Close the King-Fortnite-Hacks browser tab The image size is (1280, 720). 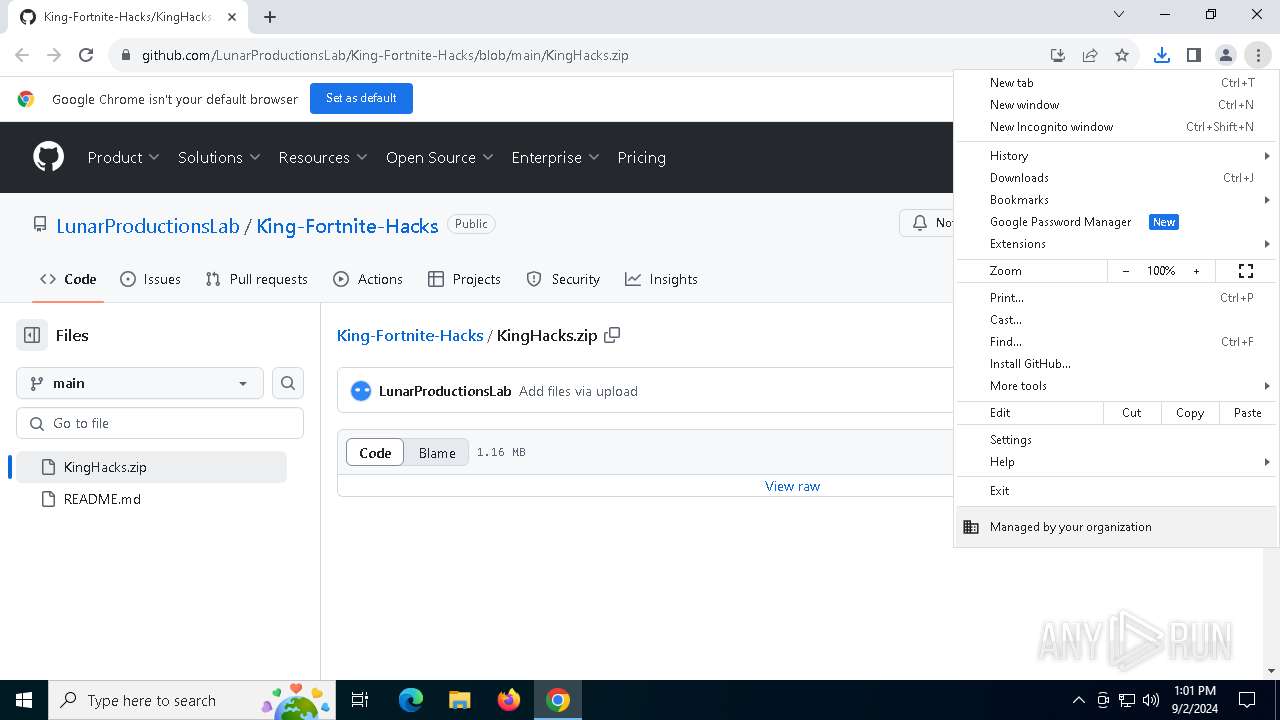[234, 16]
